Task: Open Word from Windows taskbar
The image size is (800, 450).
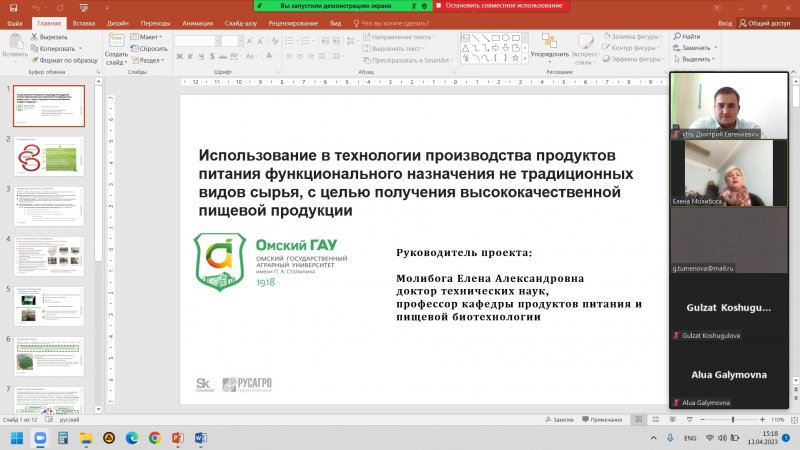Action: (201, 438)
